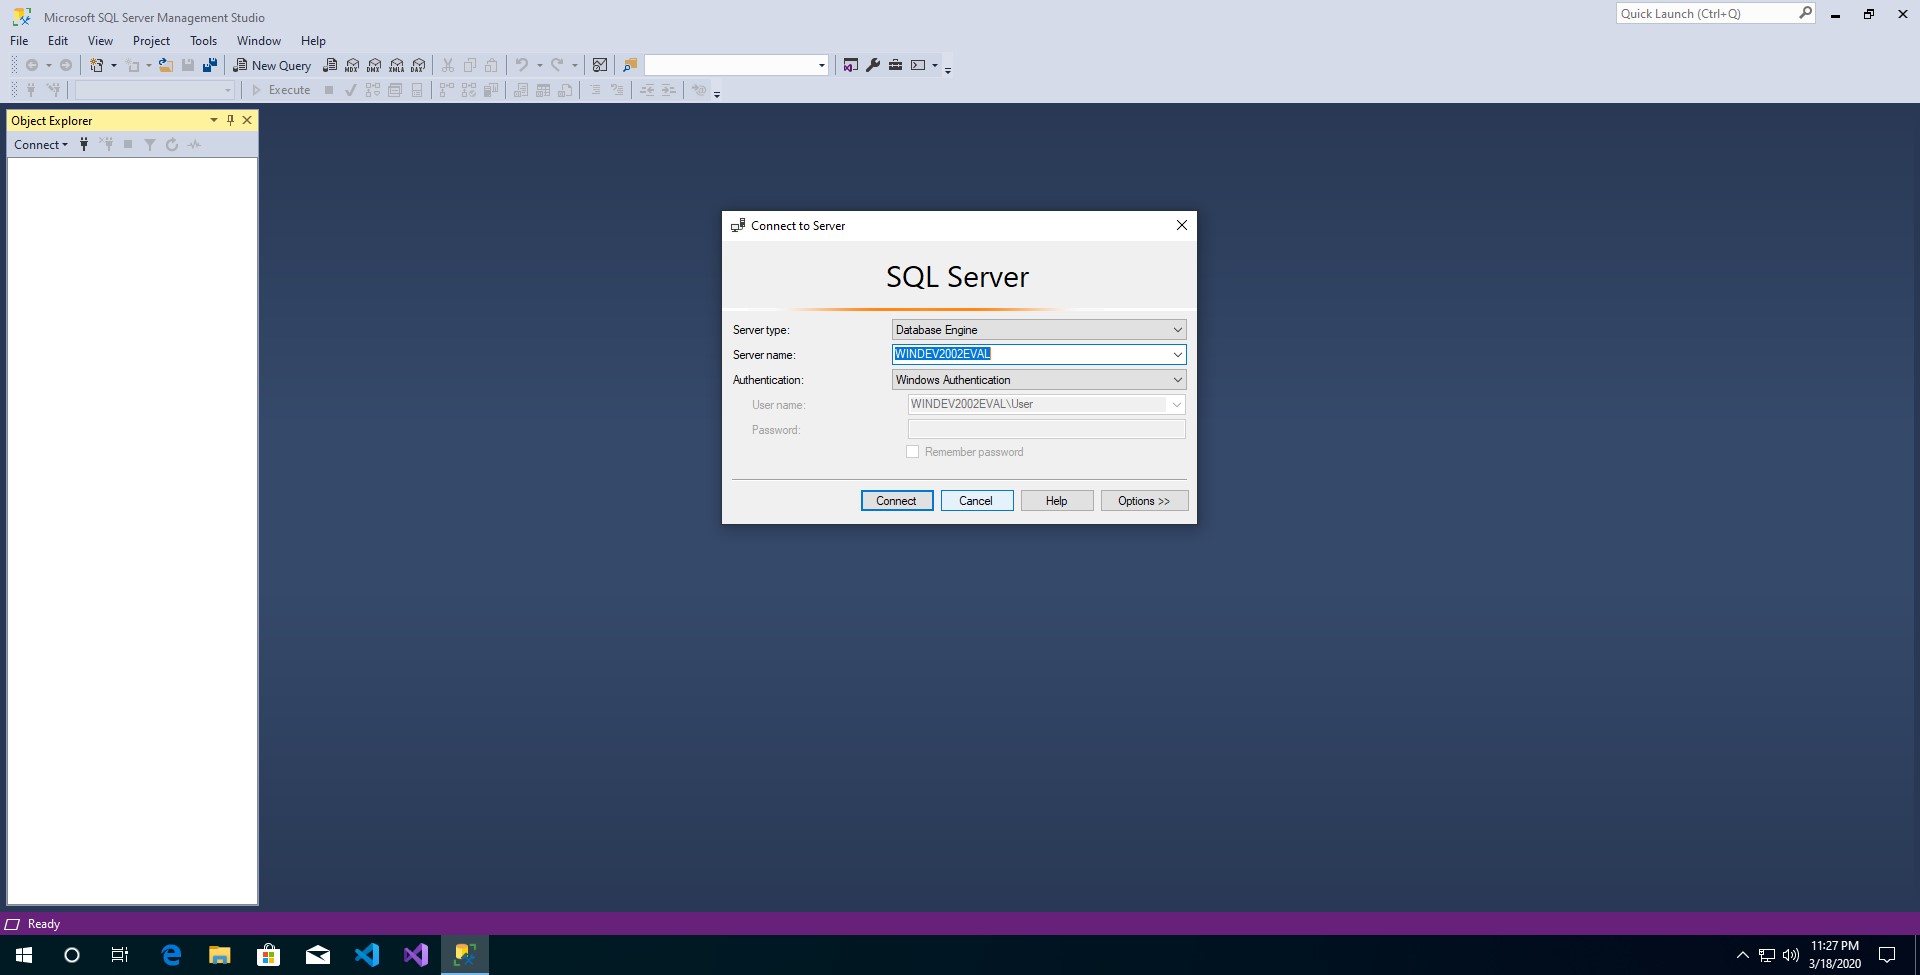Undo the last action from the toolbar
The image size is (1920, 975).
[x=522, y=64]
